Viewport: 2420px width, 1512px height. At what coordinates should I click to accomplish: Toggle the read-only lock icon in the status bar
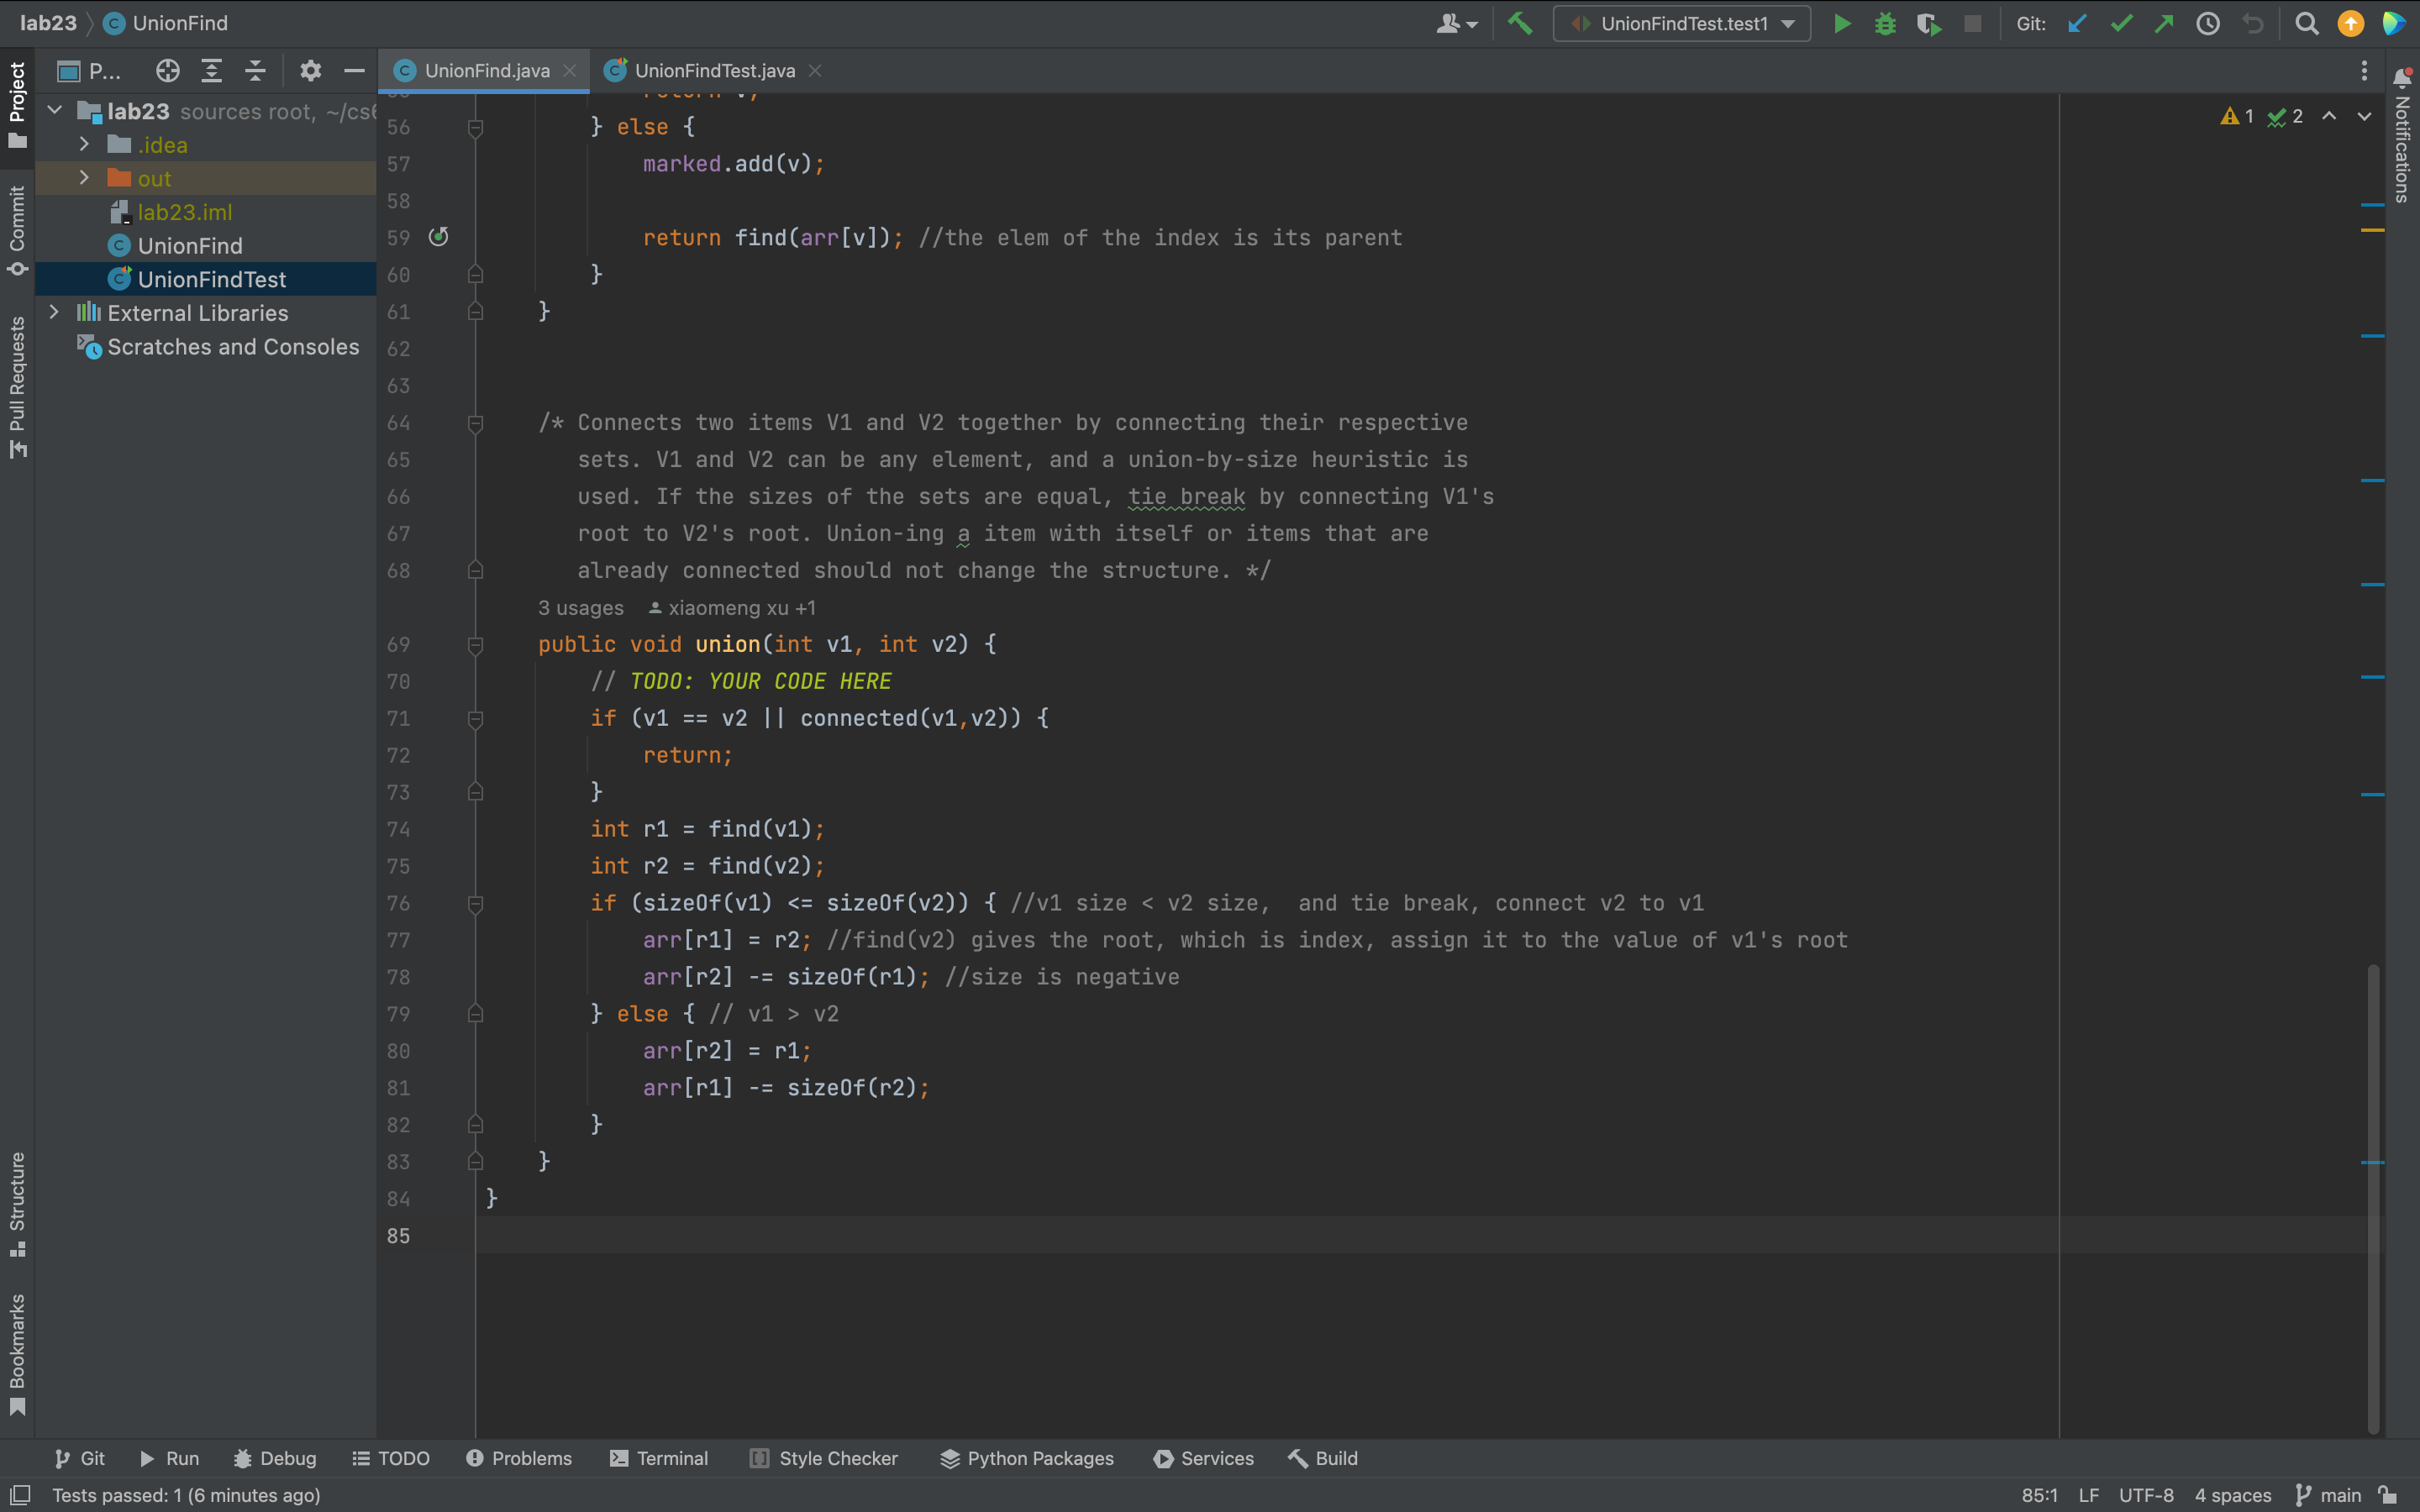(2389, 1495)
